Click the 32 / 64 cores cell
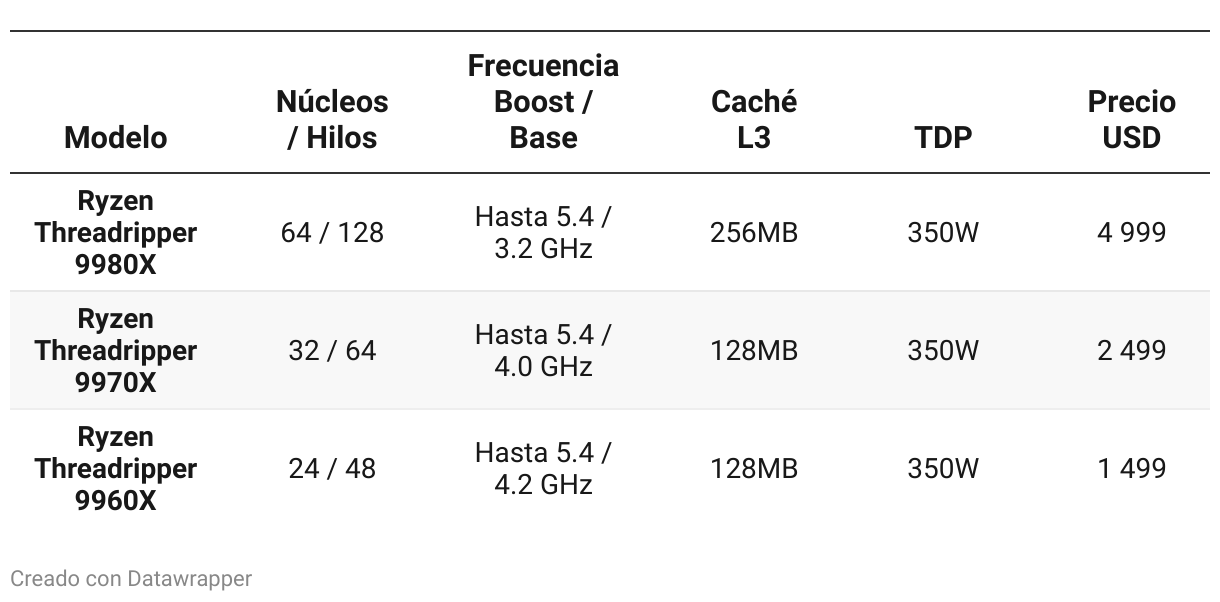 (x=332, y=350)
